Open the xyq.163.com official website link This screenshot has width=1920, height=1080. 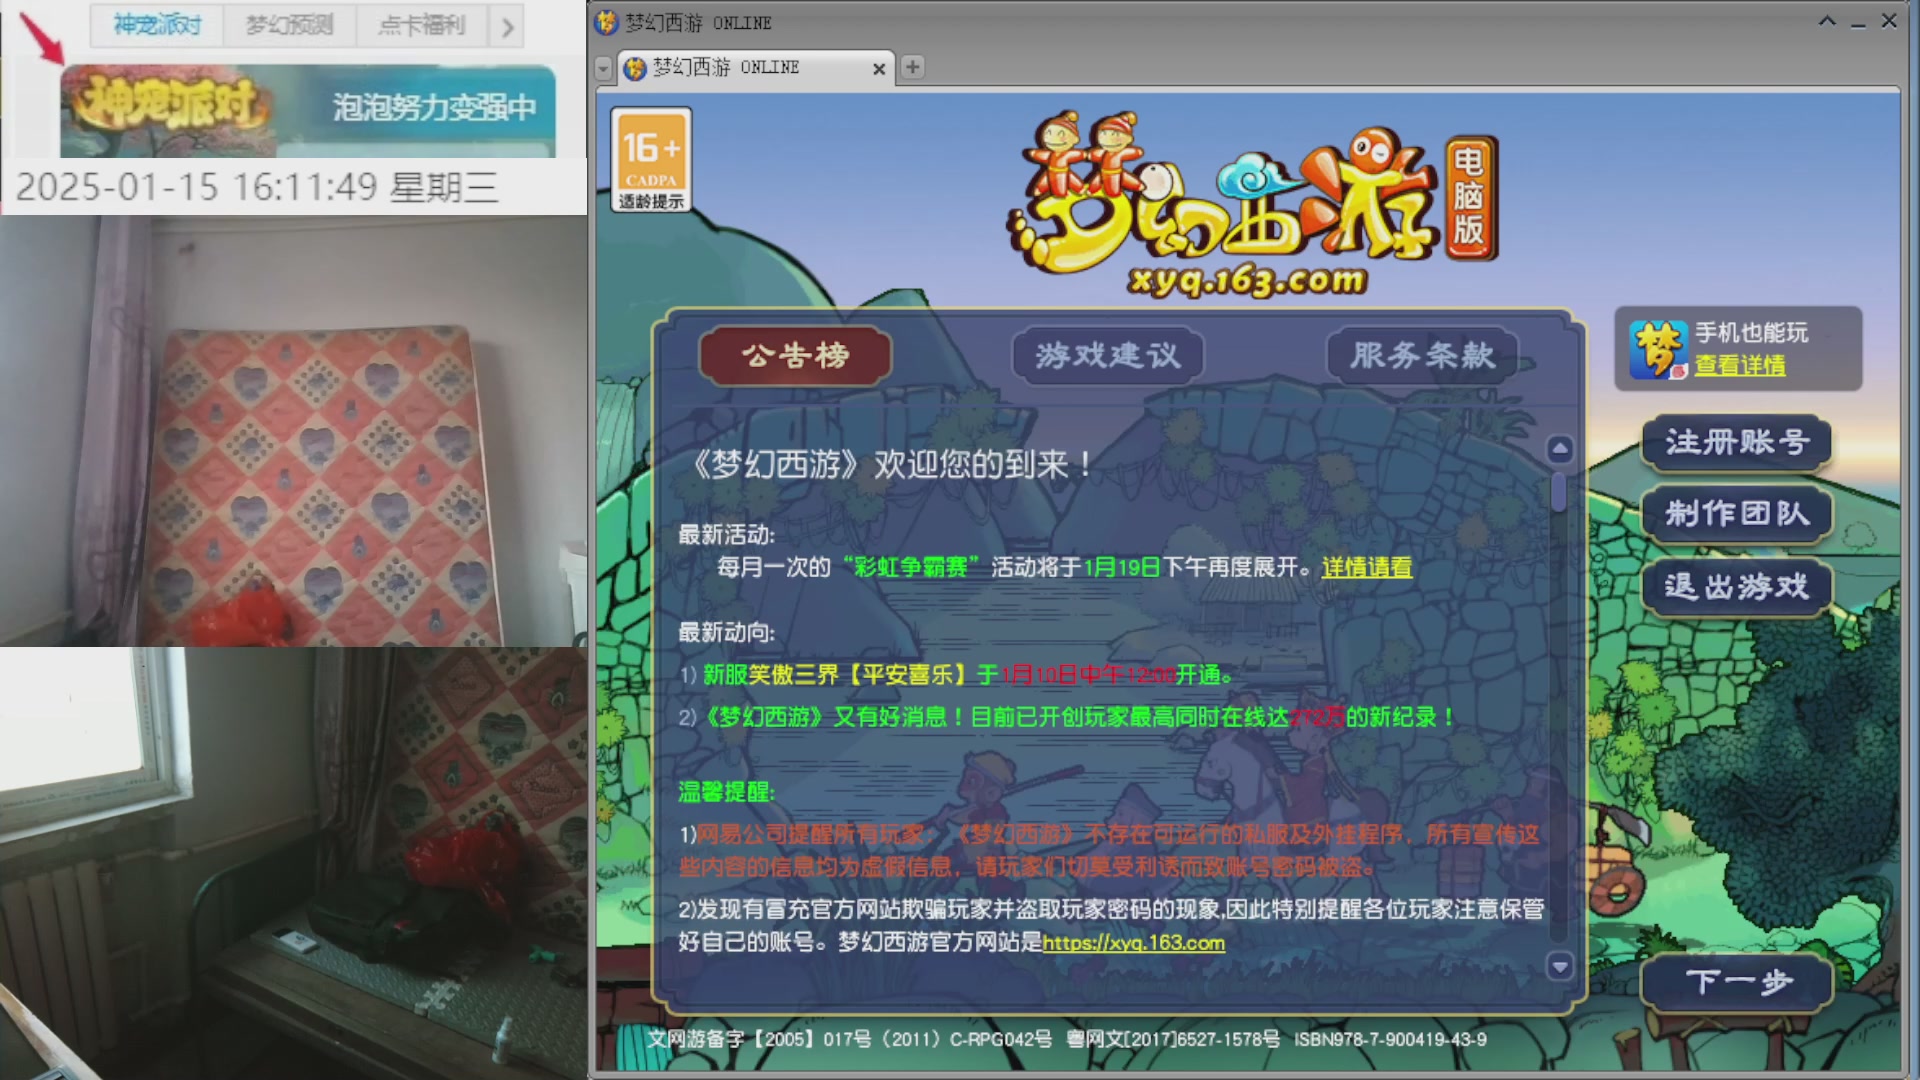pos(1133,942)
